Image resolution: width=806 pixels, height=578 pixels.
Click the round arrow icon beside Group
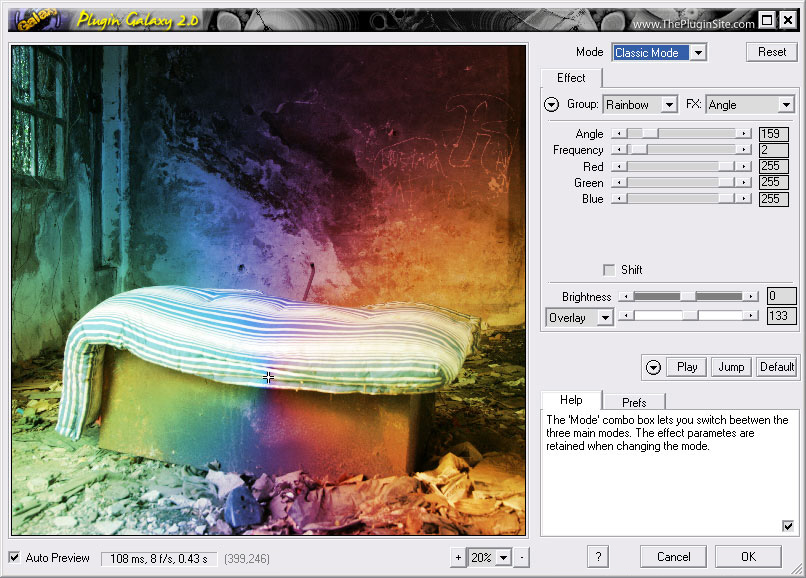[x=551, y=104]
